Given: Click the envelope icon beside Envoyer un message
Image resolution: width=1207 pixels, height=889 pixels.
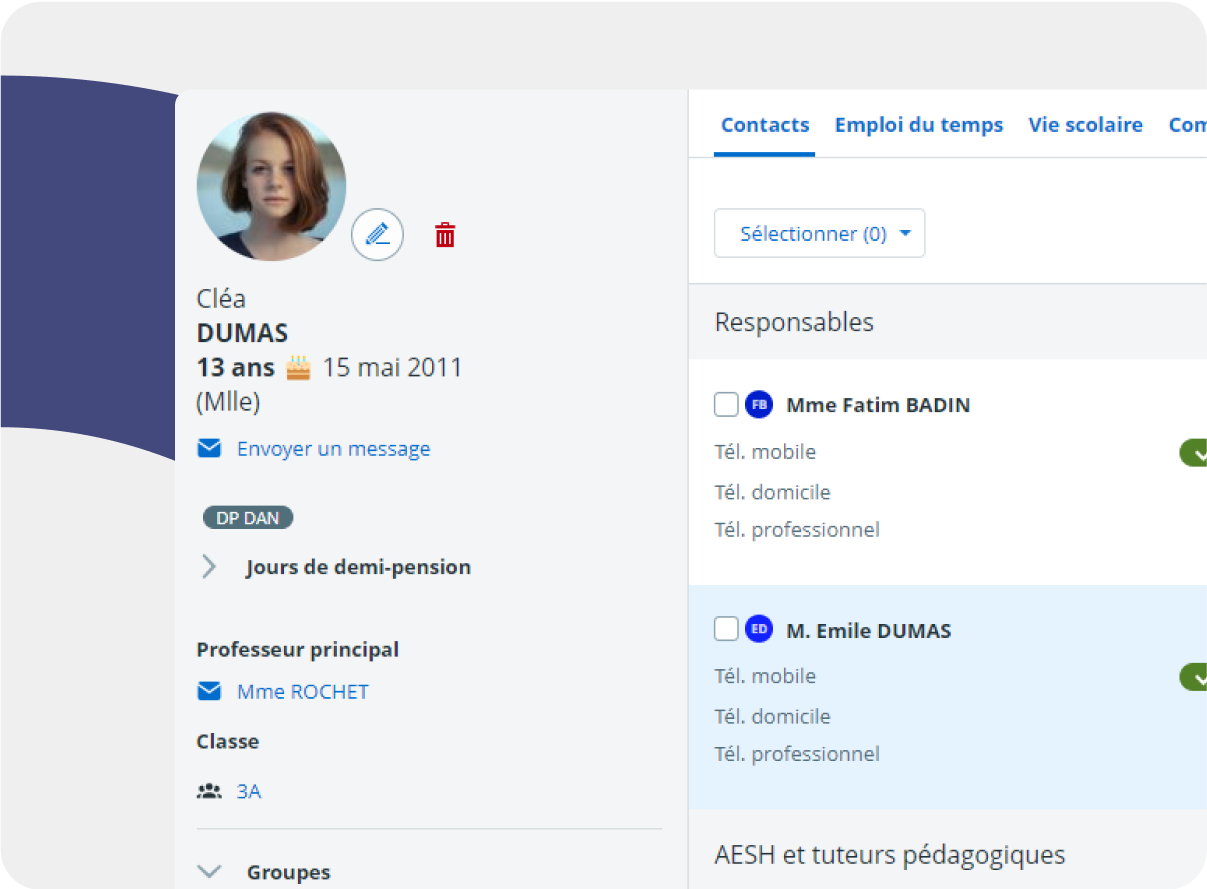Looking at the screenshot, I should [x=209, y=449].
